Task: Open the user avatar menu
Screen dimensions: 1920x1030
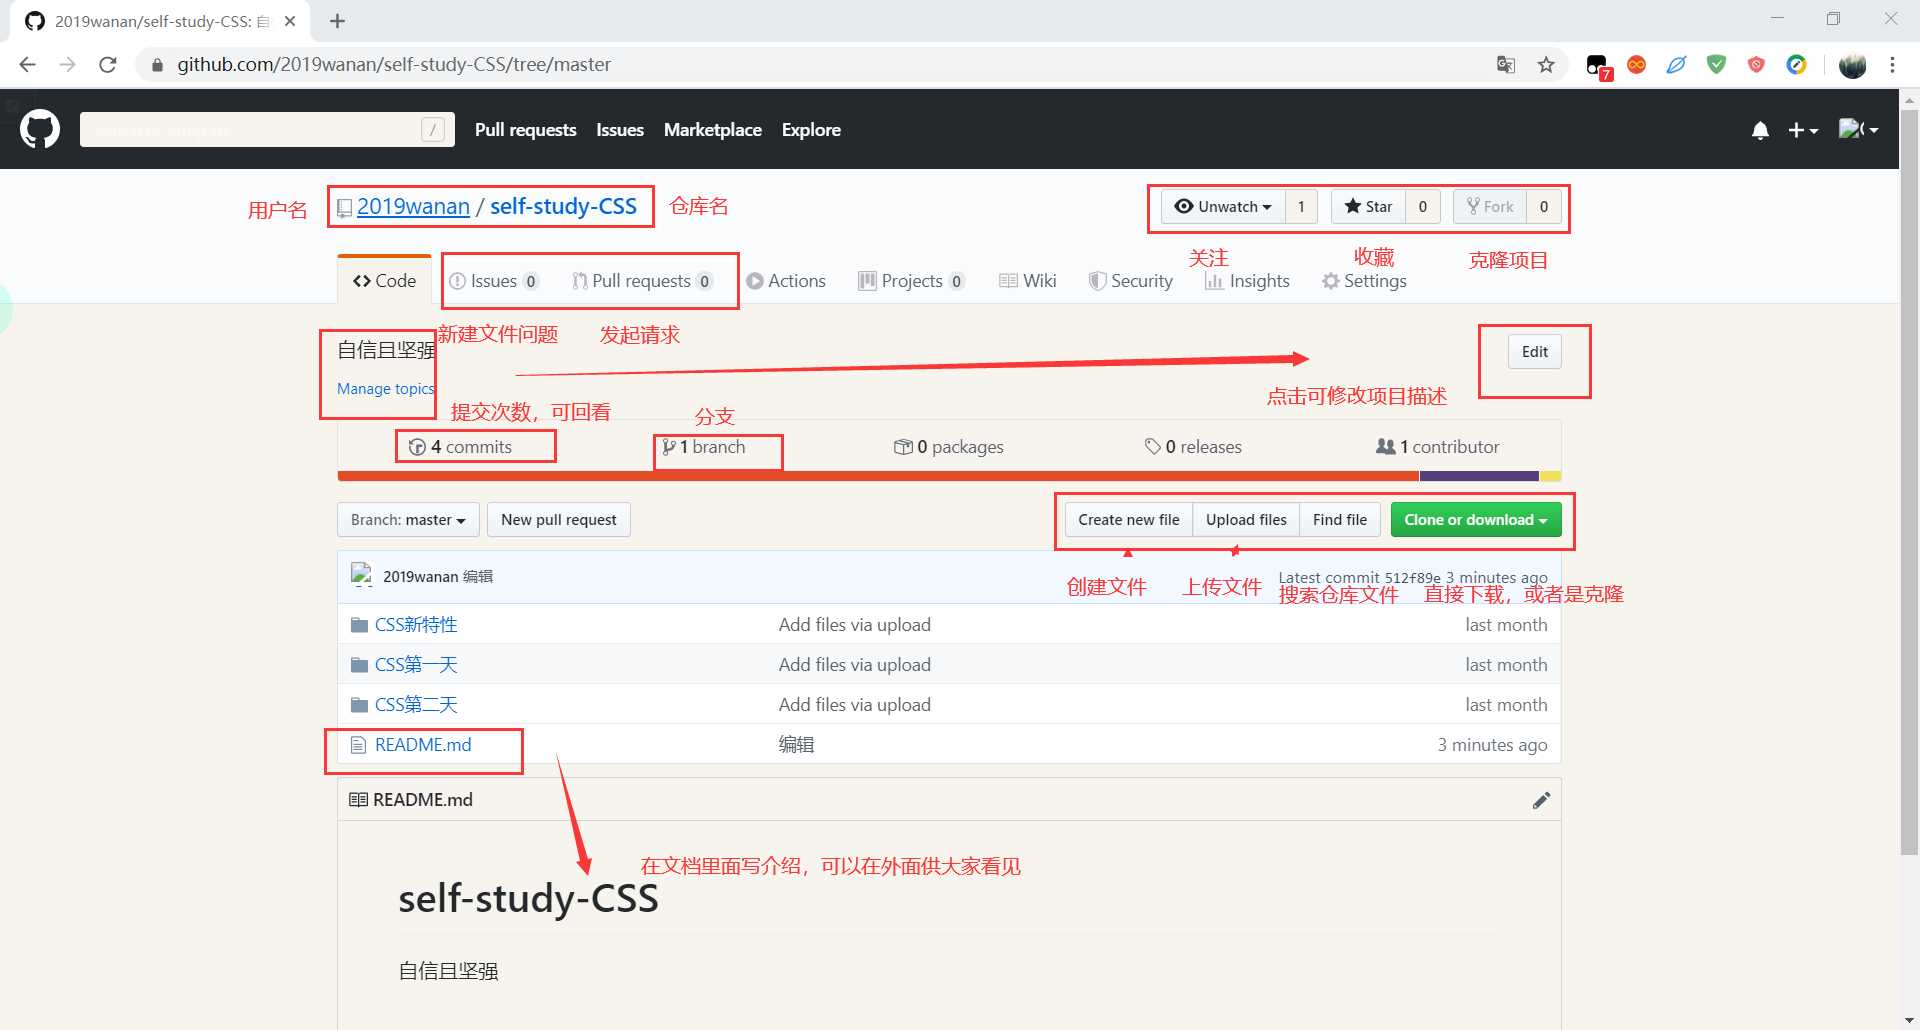Action: tap(1858, 129)
